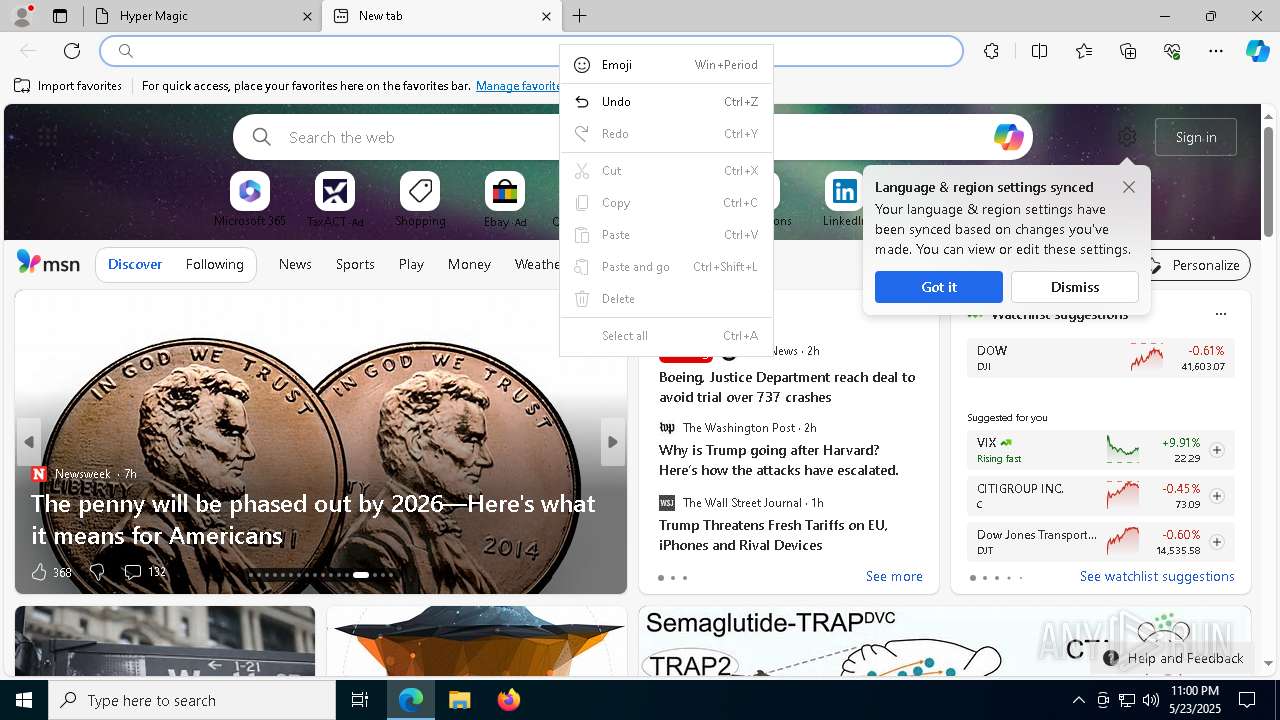The height and width of the screenshot is (720, 1280).
Task: Click the Import favorites button
Action: (x=68, y=86)
